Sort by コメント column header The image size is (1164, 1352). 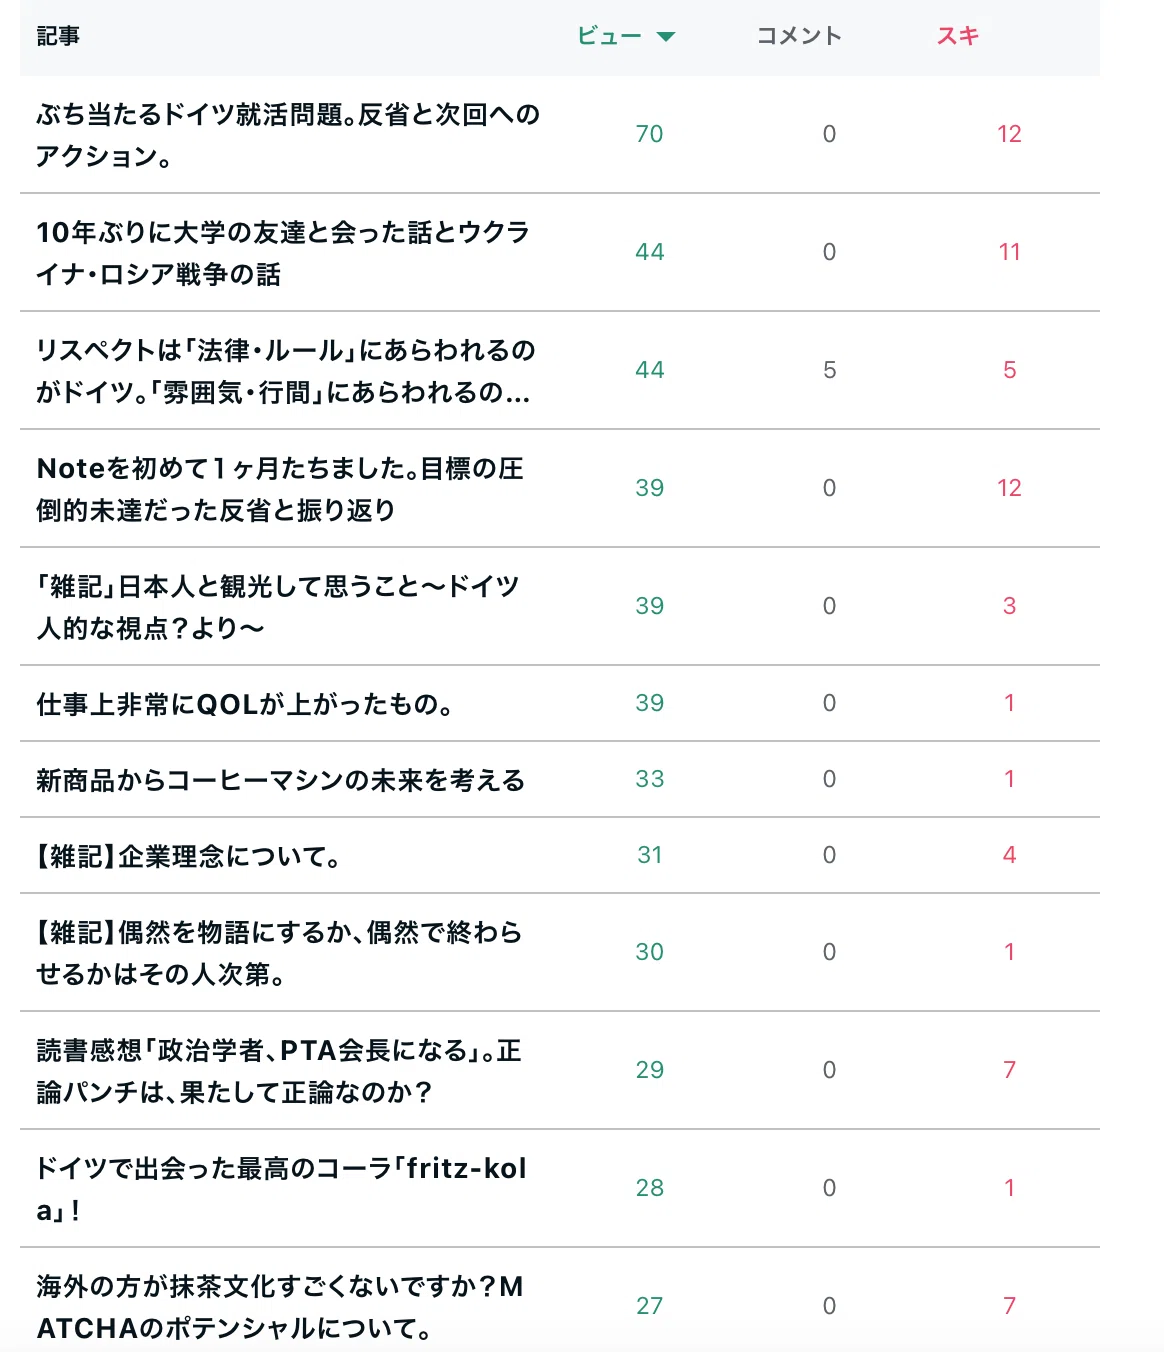point(799,36)
